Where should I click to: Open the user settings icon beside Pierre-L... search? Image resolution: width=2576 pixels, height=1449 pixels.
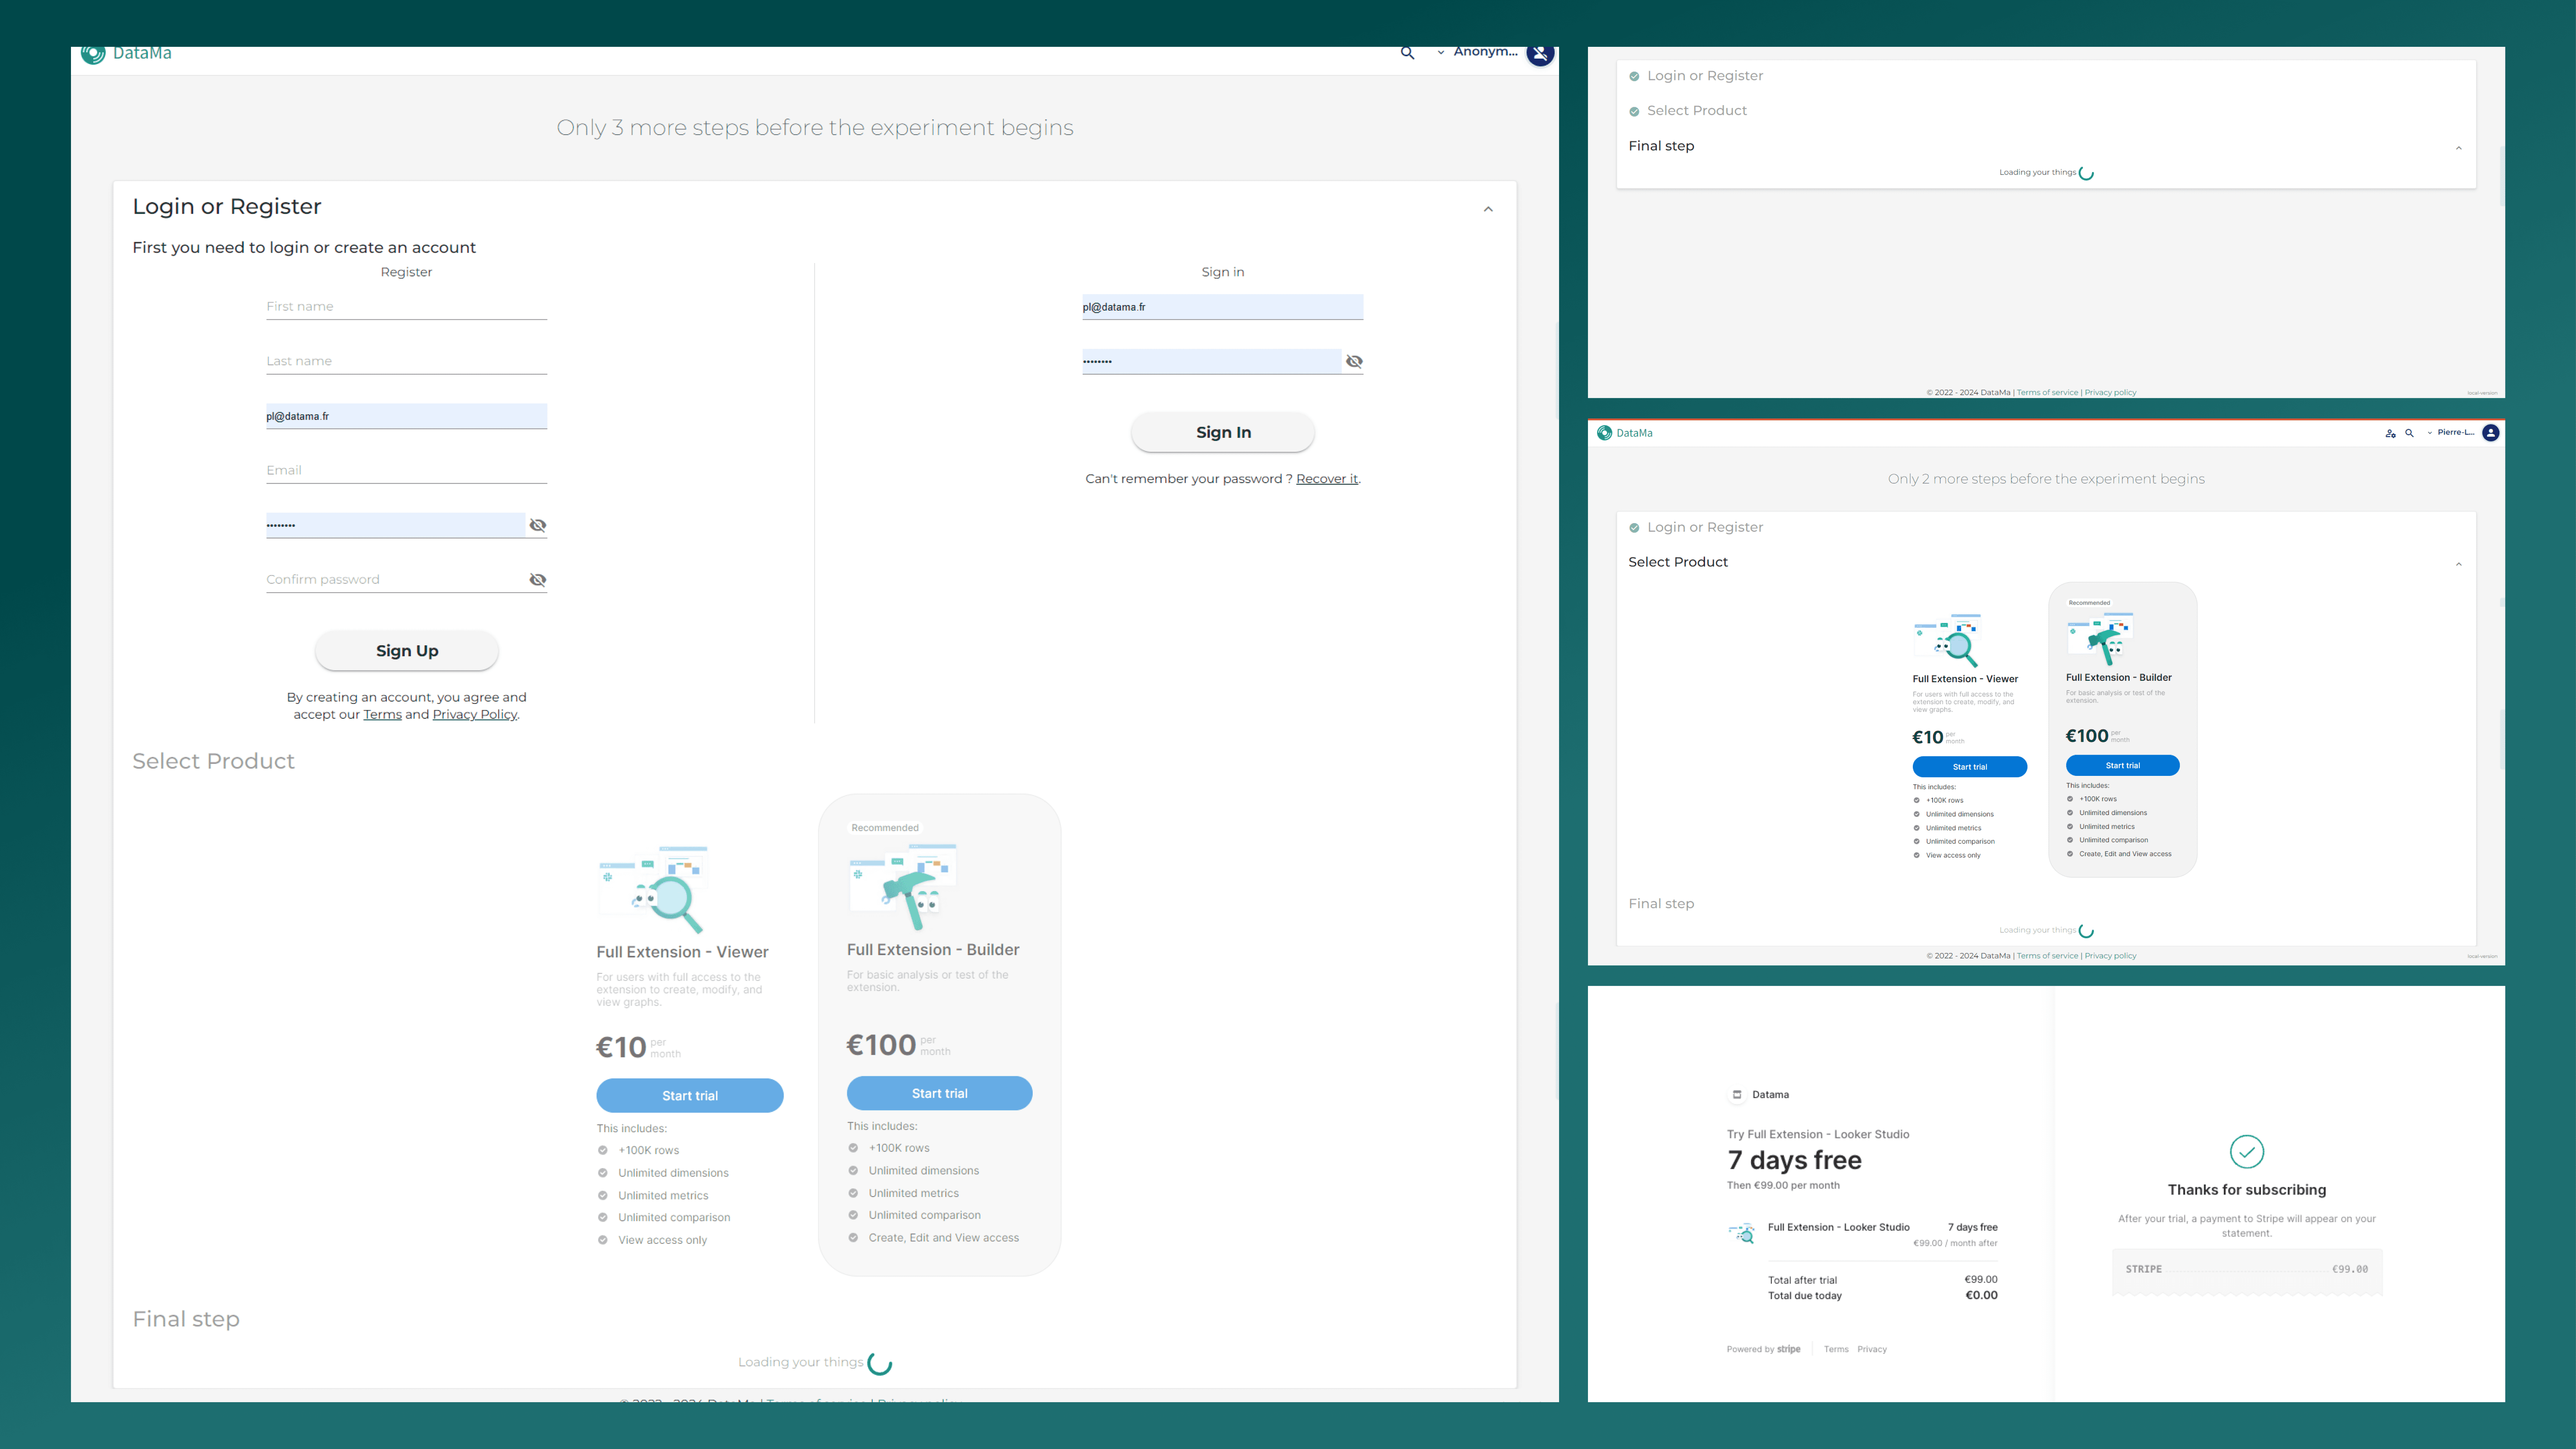2390,433
